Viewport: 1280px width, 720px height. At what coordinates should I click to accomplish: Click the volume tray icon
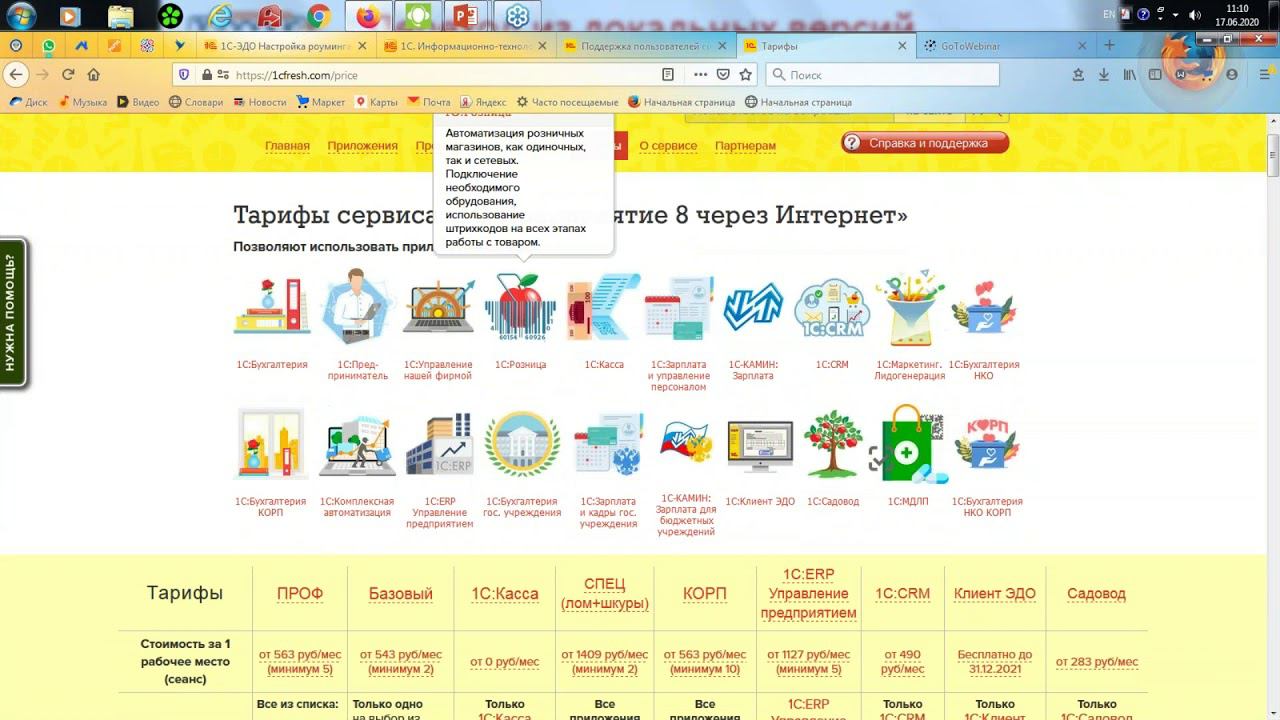[1195, 15]
